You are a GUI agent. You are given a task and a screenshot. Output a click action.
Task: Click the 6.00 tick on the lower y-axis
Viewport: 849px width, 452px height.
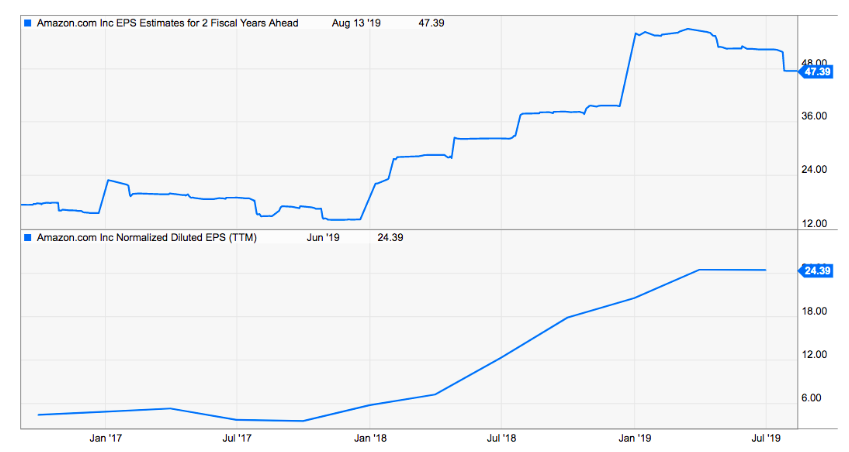(x=811, y=398)
